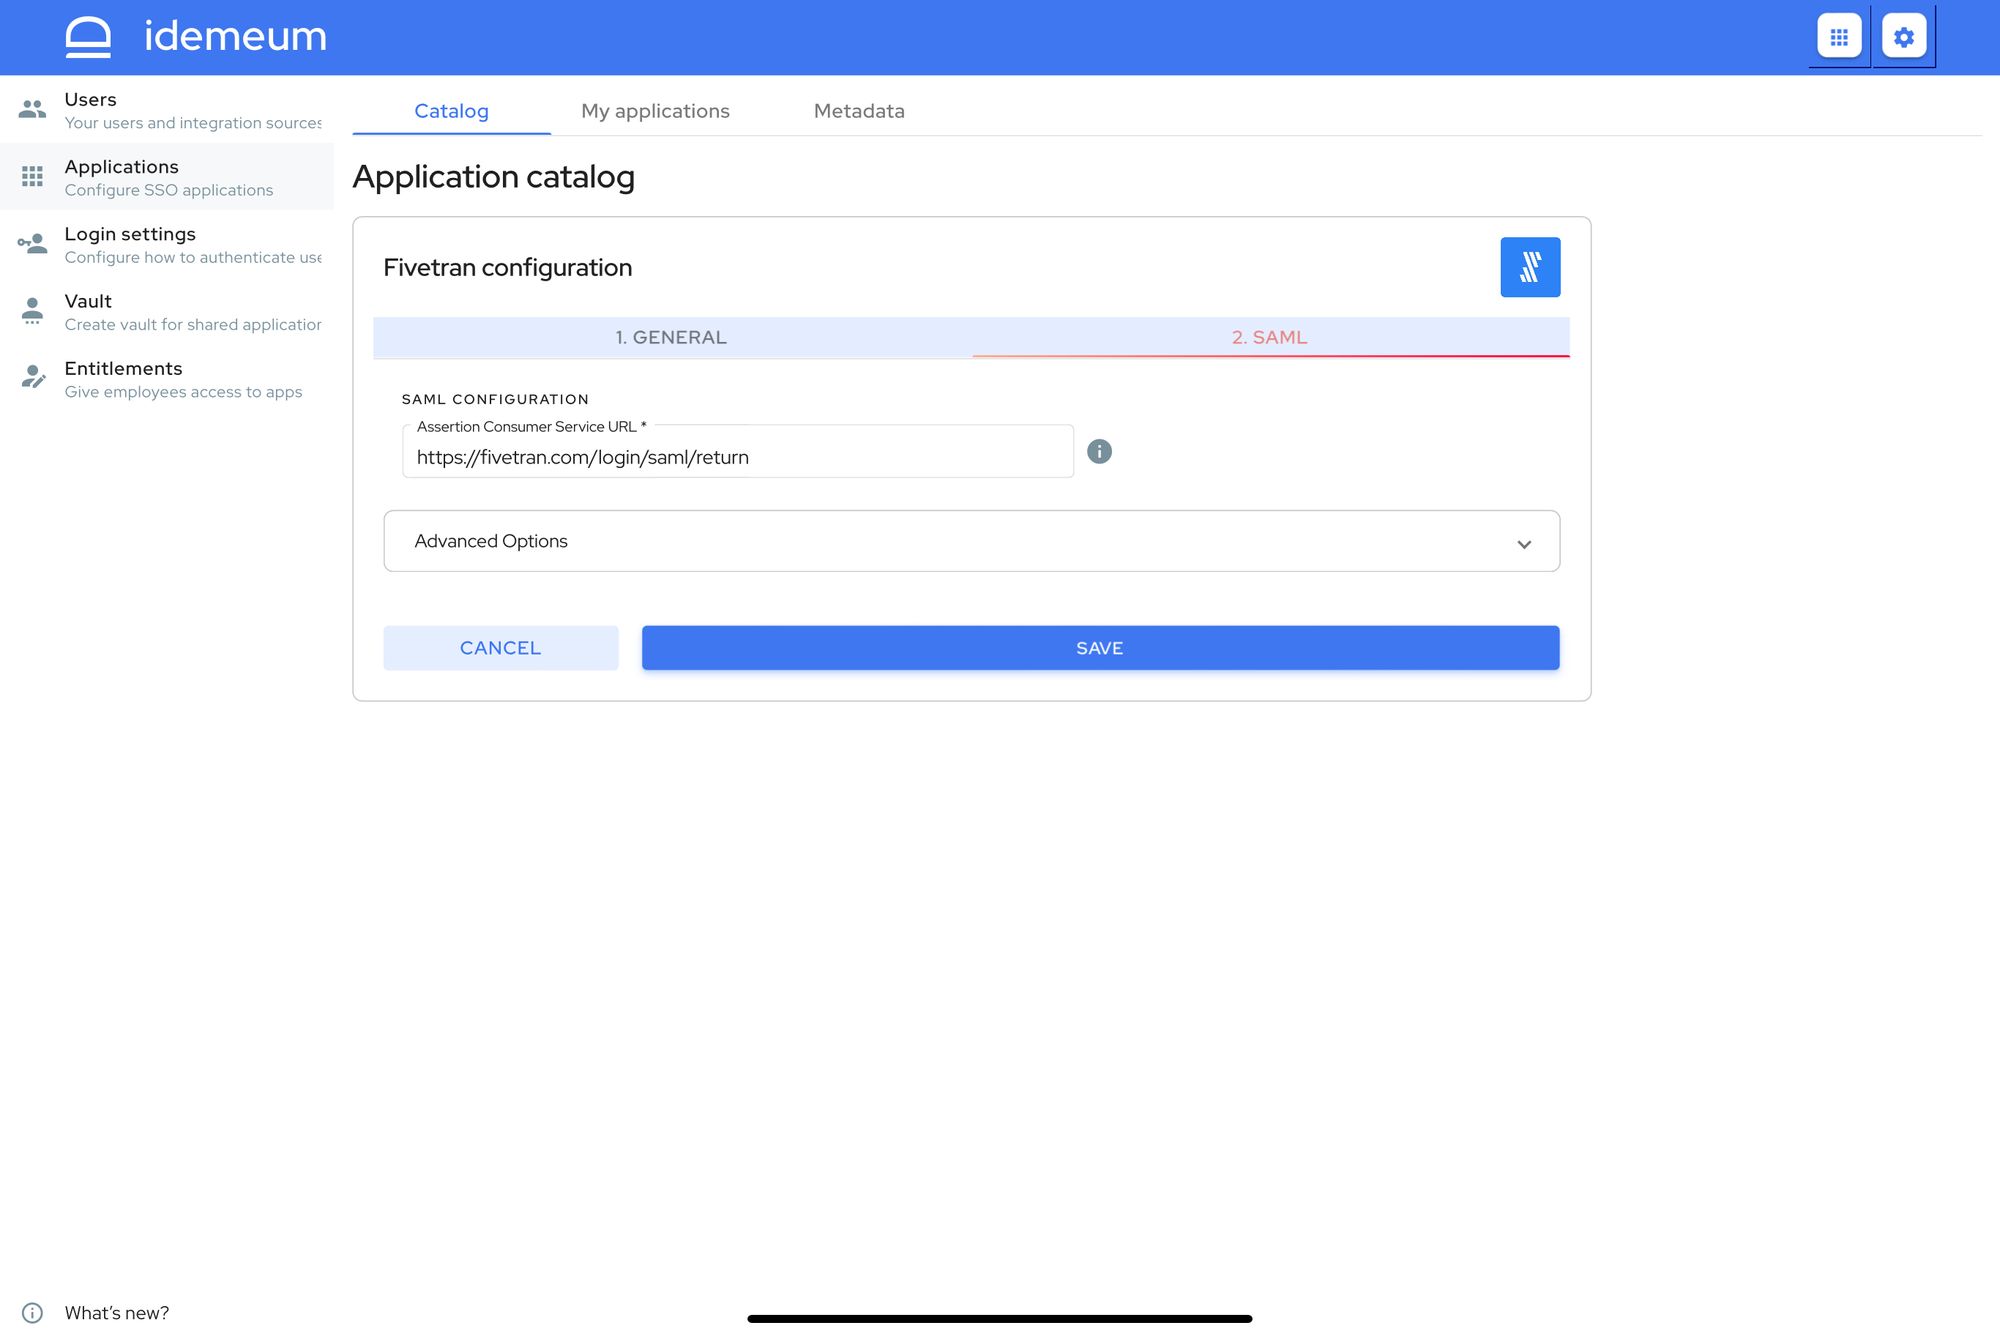Click the Fivetran logo thumbnail
This screenshot has width=2000, height=1334.
click(x=1530, y=267)
